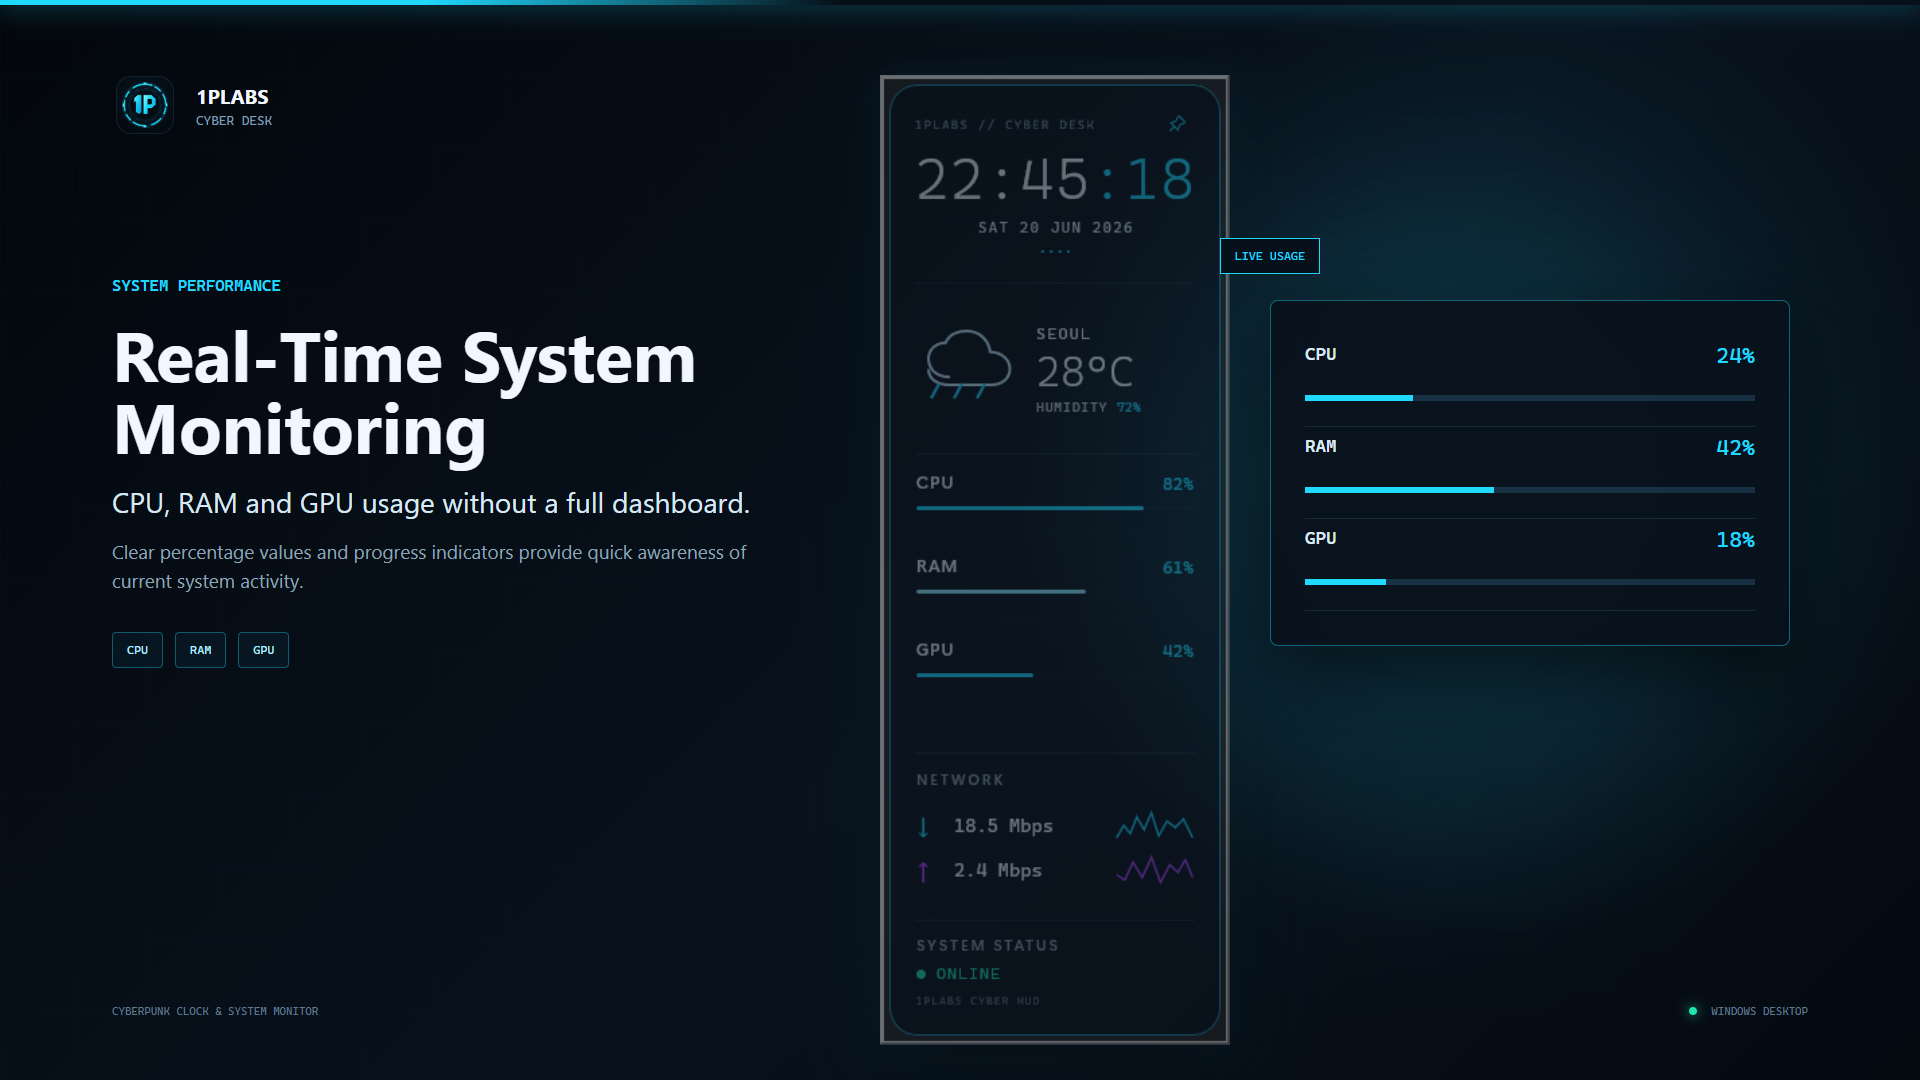Click the ONLINE status text

coord(968,974)
